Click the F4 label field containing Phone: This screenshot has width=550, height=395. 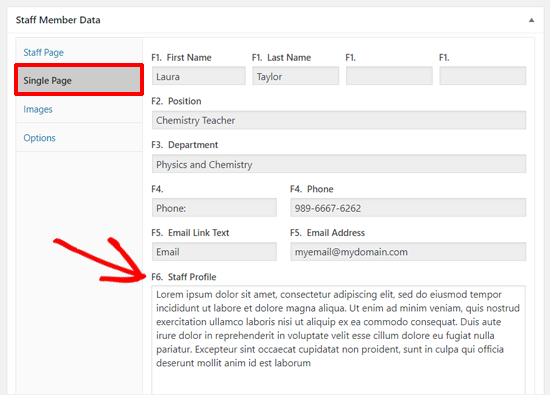214,208
